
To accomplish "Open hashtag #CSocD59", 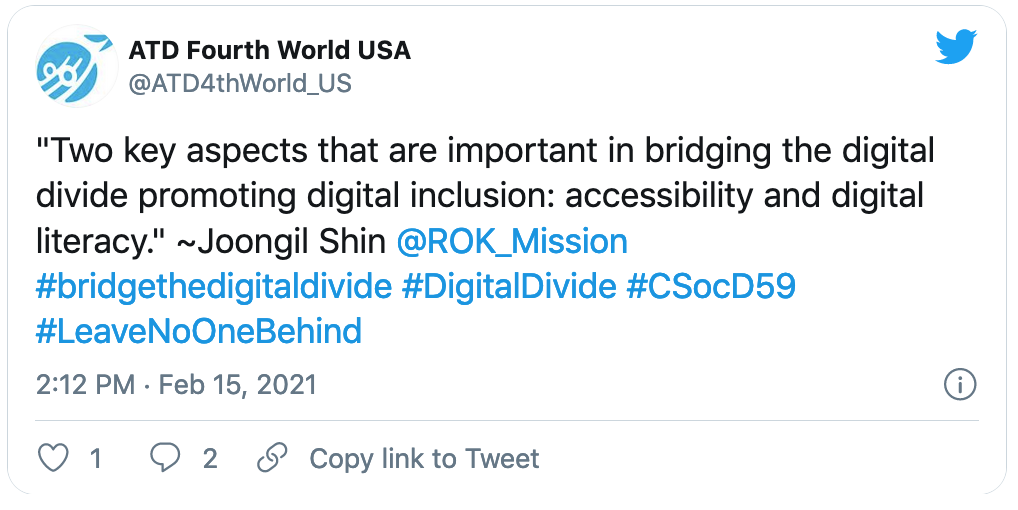I will coord(711,286).
